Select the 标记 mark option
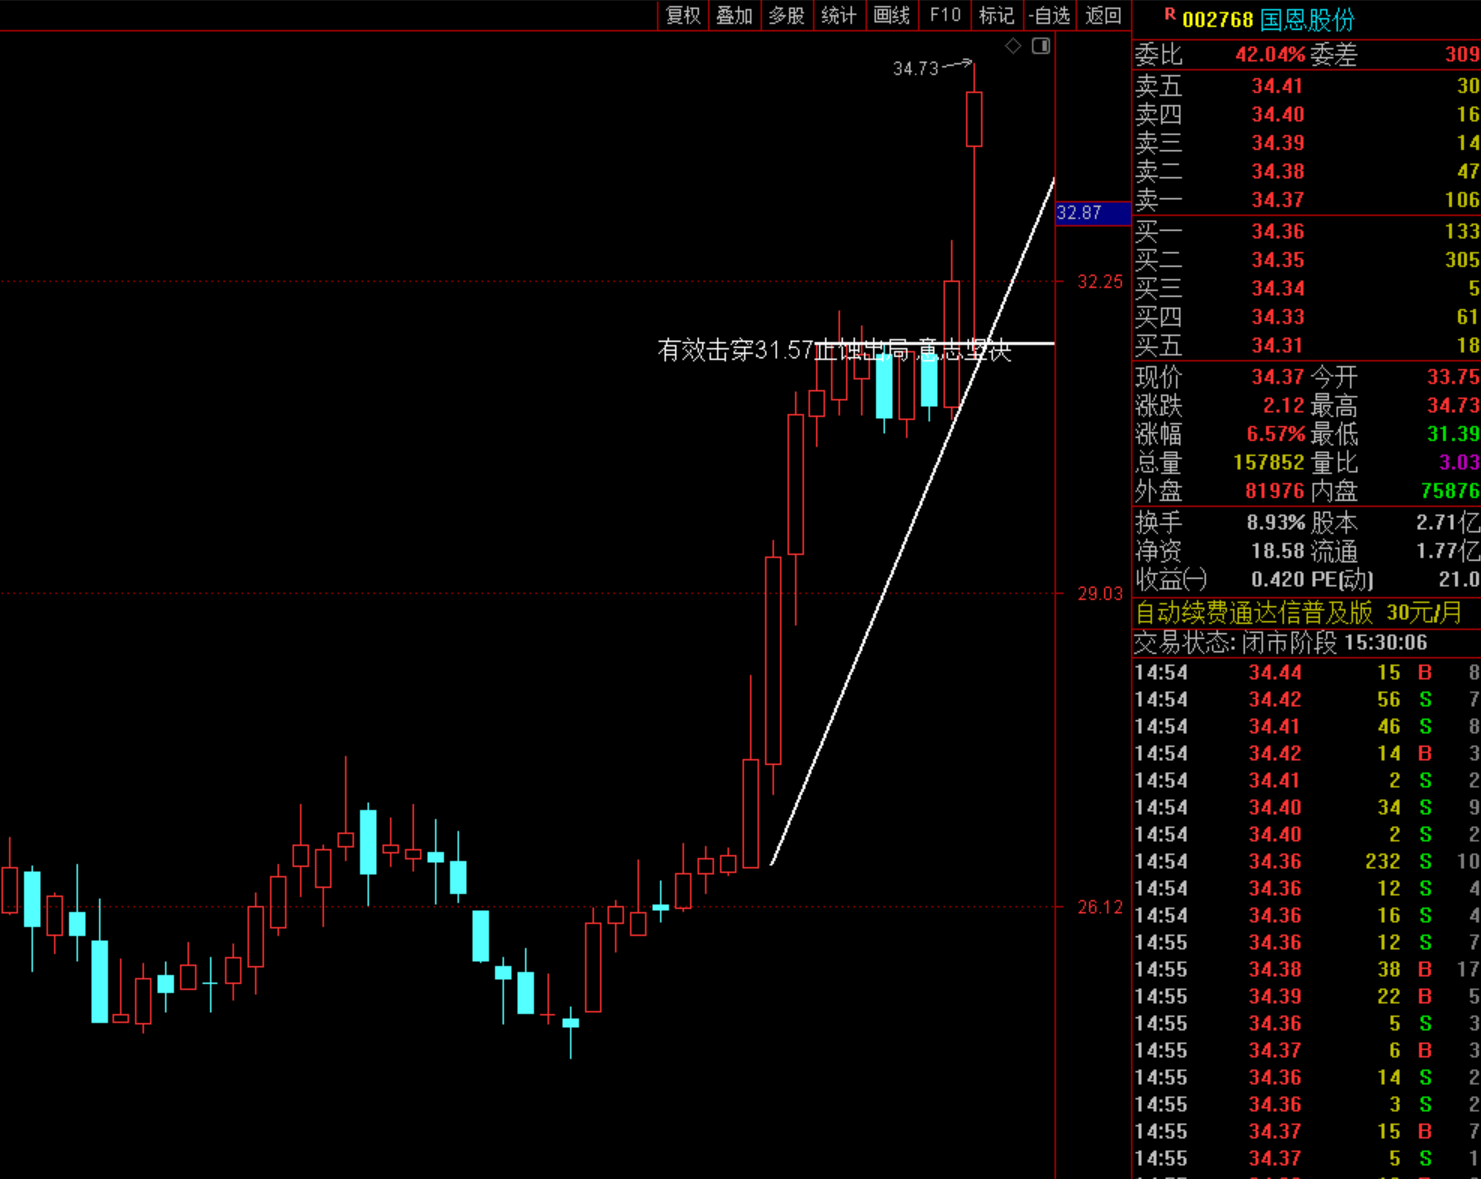This screenshot has height=1179, width=1481. click(x=996, y=15)
